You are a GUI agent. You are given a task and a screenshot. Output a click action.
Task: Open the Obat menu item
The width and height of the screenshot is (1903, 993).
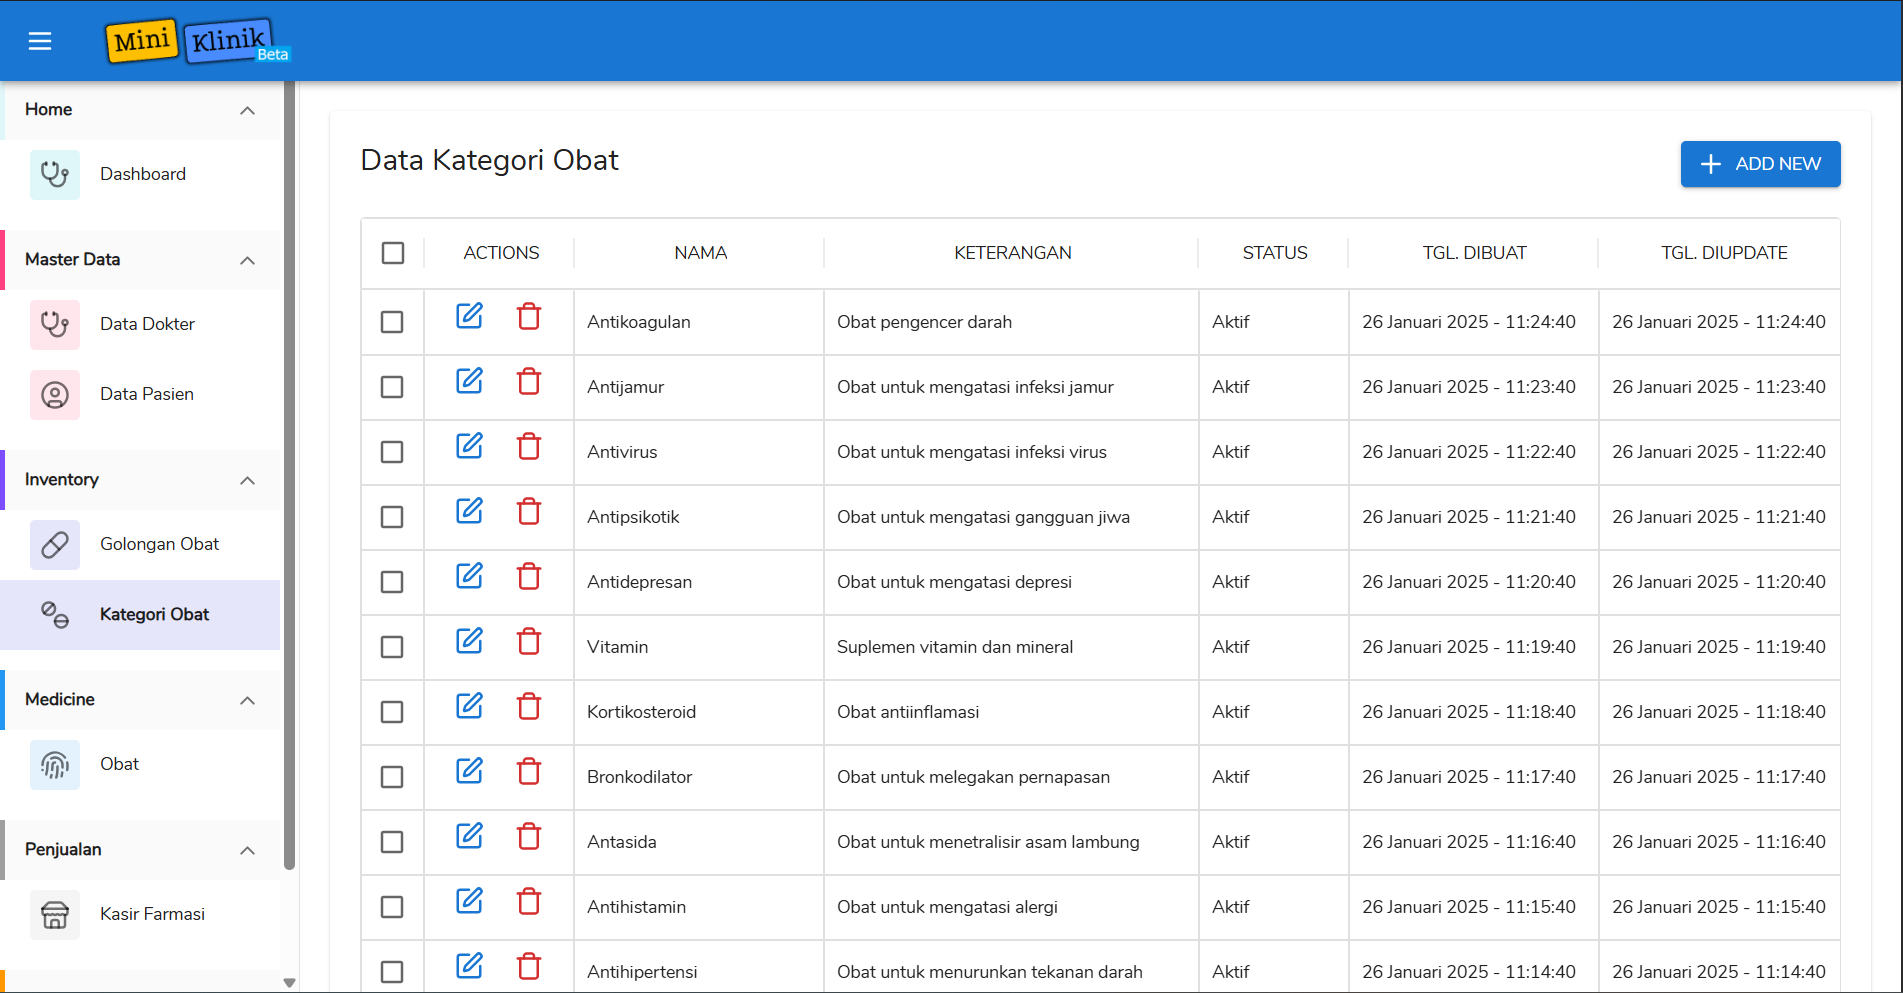pos(142,764)
